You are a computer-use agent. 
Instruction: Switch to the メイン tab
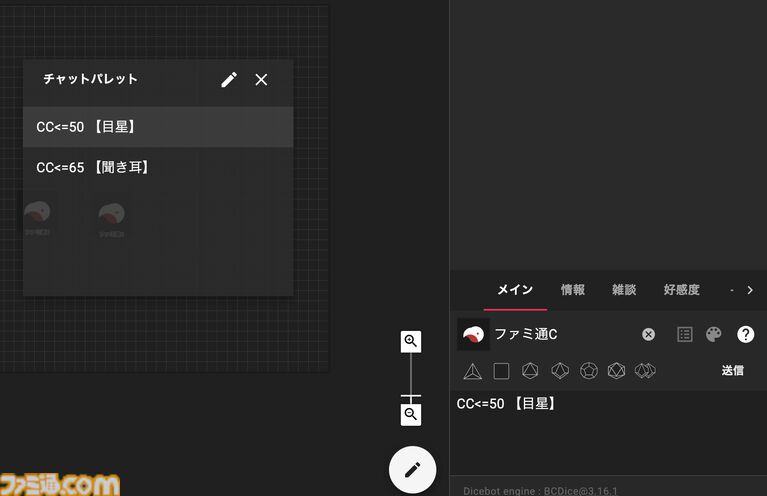click(515, 290)
